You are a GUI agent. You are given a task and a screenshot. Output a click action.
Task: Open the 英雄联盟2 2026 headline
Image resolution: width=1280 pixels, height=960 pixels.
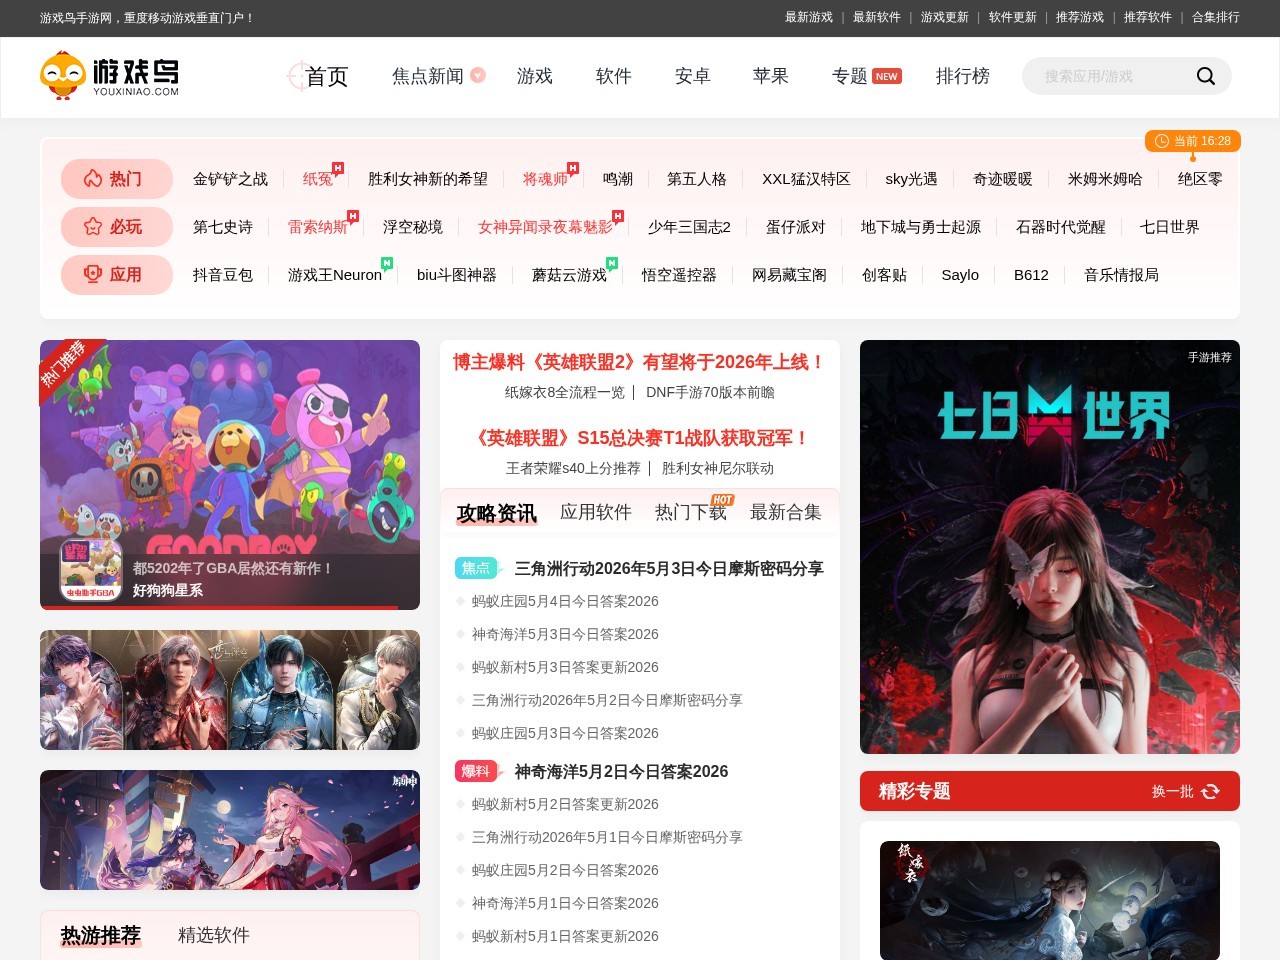click(x=640, y=362)
